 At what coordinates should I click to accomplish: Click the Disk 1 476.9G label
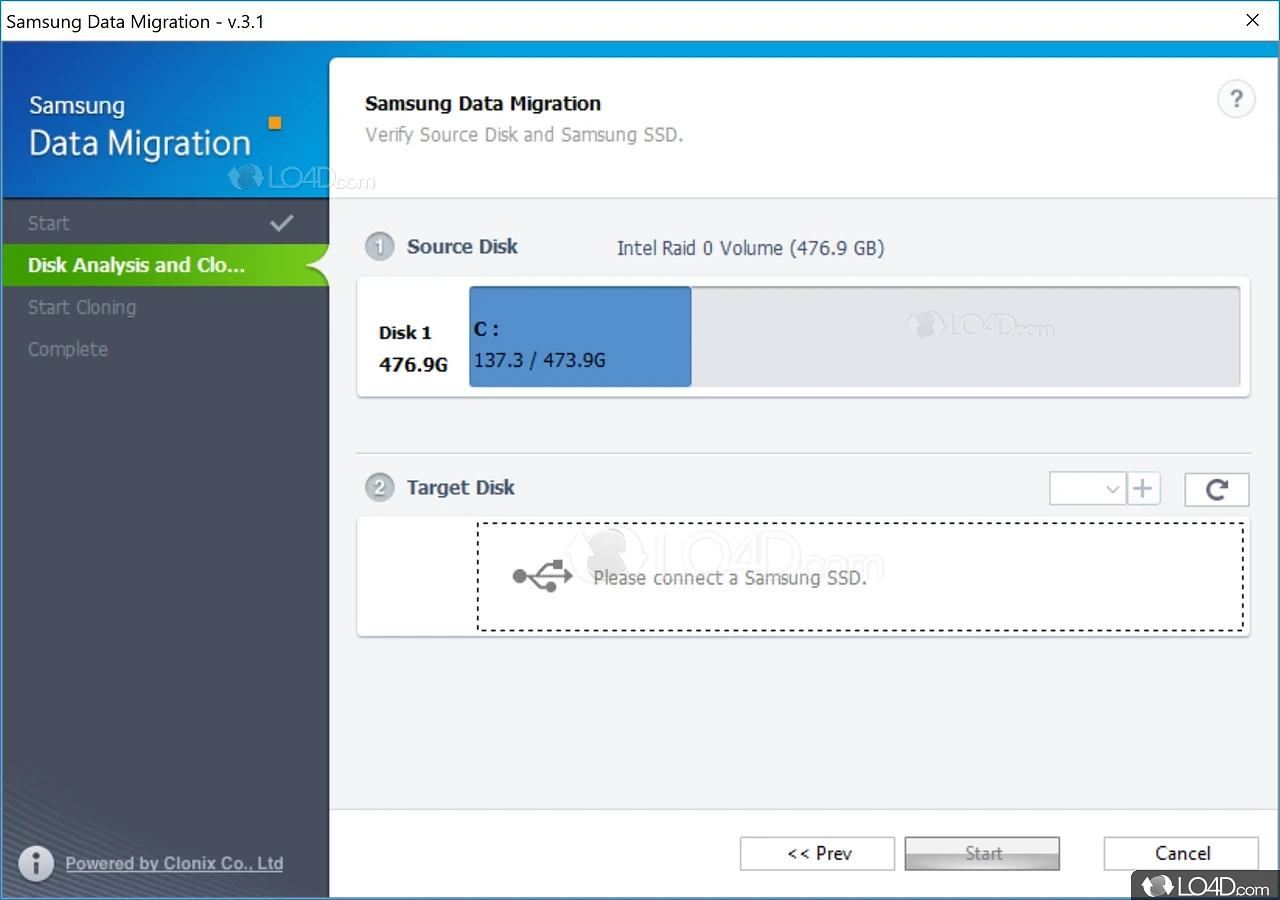point(413,349)
